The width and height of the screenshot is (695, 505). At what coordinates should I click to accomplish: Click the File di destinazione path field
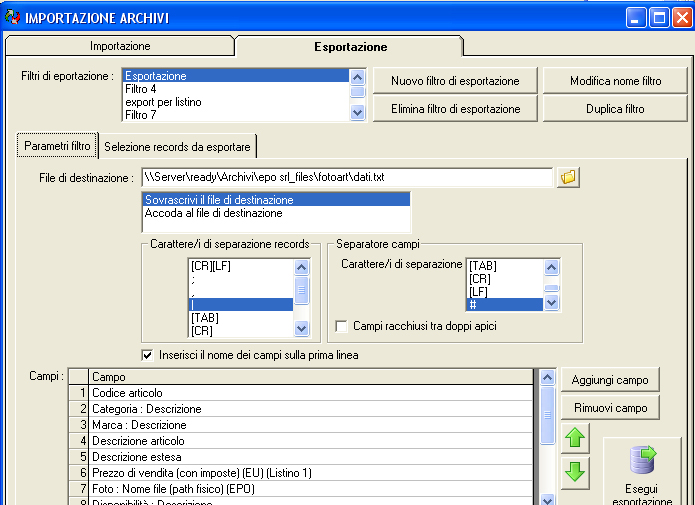pyautogui.click(x=348, y=177)
